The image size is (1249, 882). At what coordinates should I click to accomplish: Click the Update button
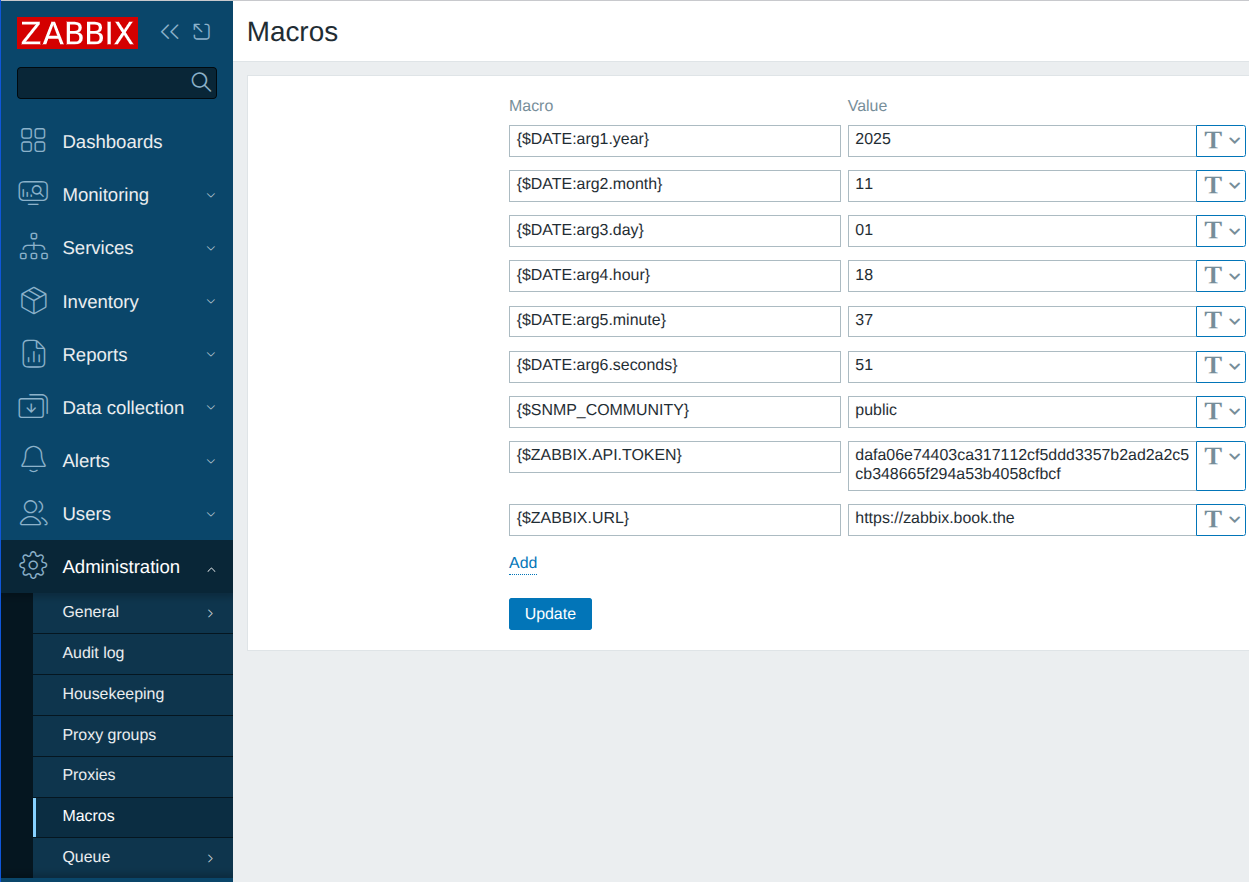tap(550, 614)
